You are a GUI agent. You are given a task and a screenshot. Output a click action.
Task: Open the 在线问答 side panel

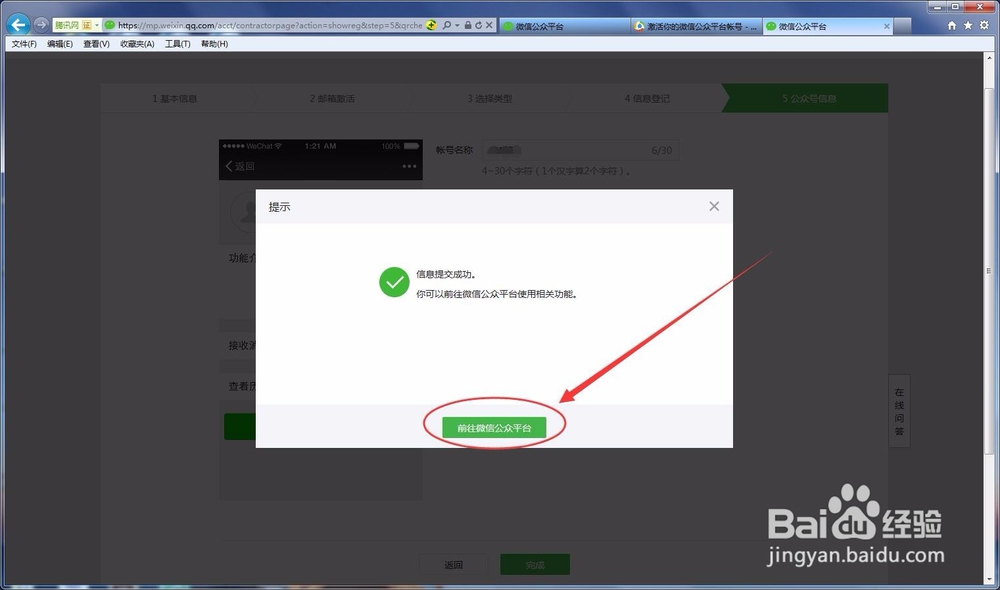tap(899, 411)
